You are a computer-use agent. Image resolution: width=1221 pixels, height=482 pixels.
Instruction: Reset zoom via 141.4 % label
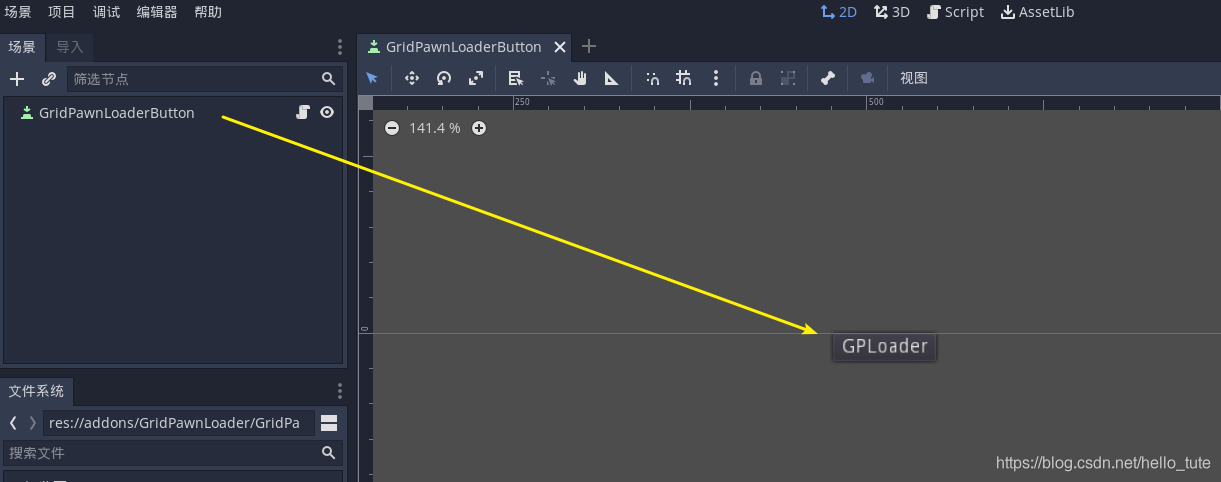click(x=435, y=128)
